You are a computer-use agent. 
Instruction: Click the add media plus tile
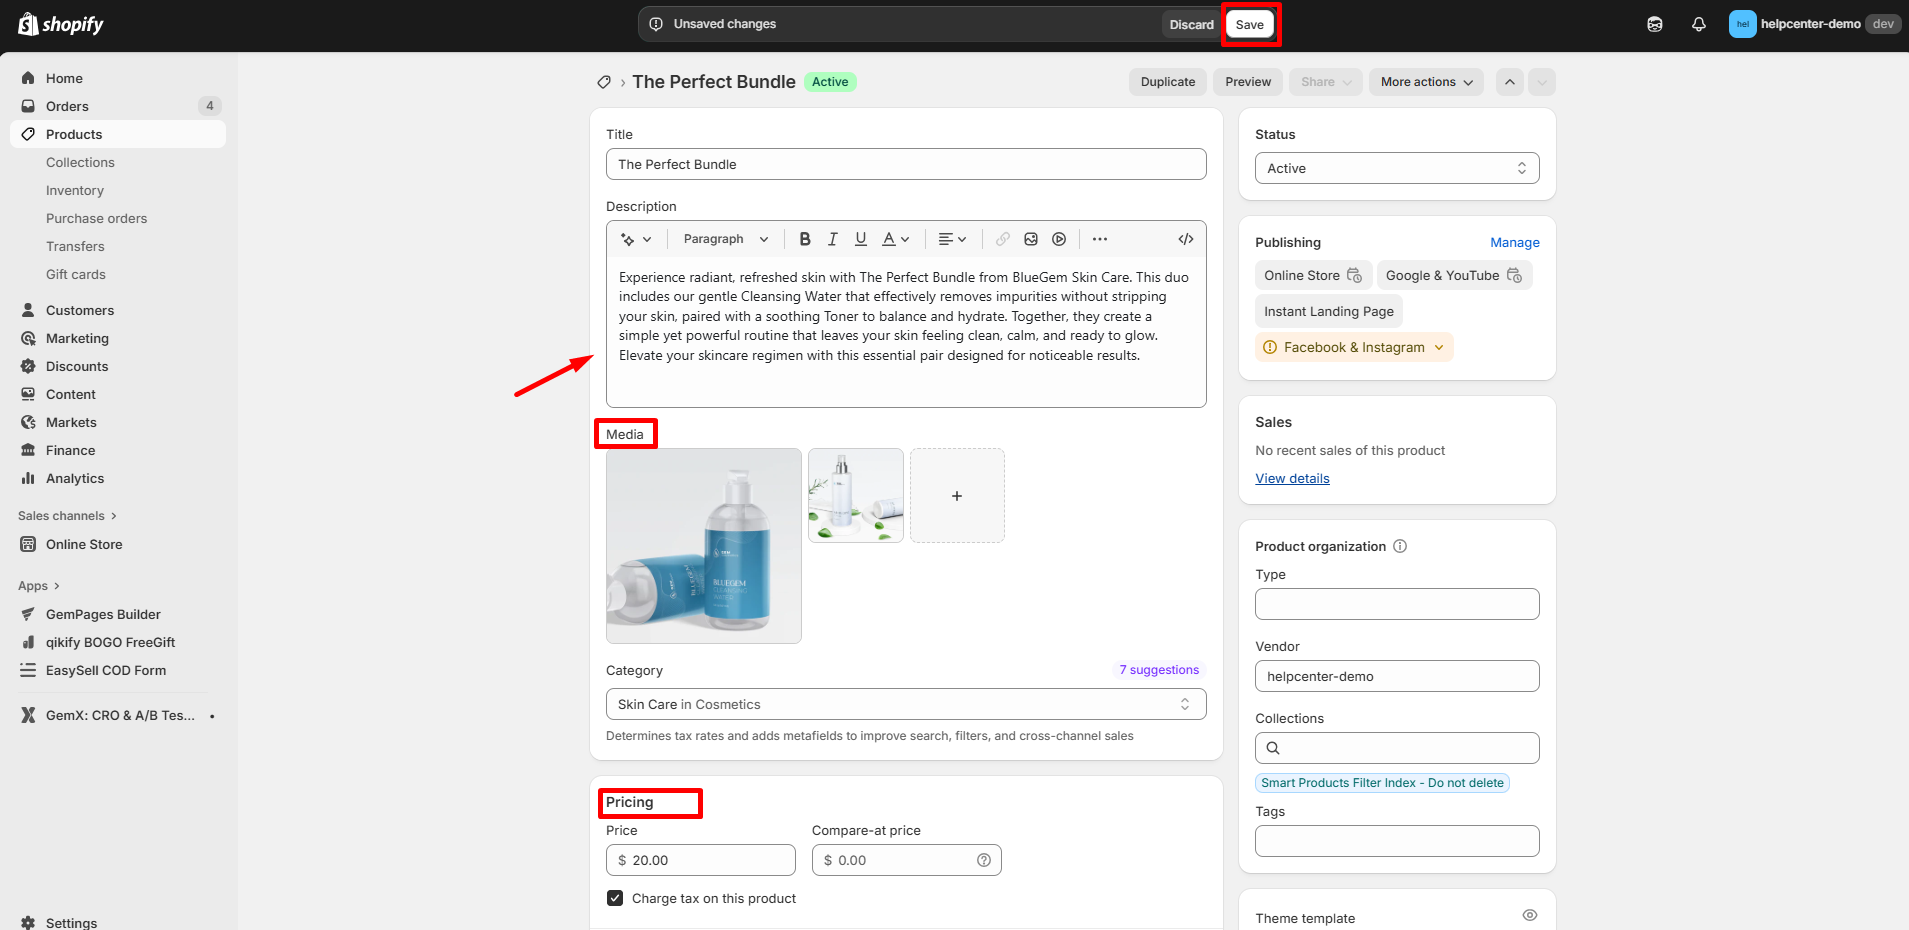(x=957, y=496)
